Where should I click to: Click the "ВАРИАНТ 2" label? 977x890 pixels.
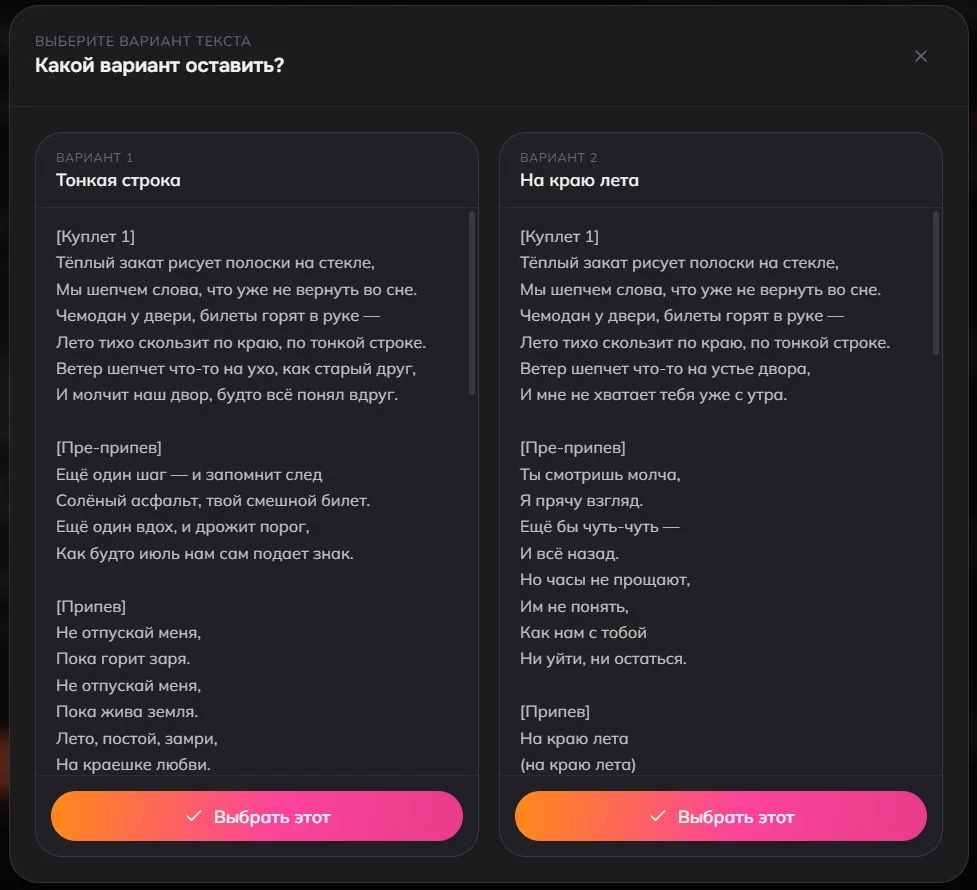click(x=558, y=157)
